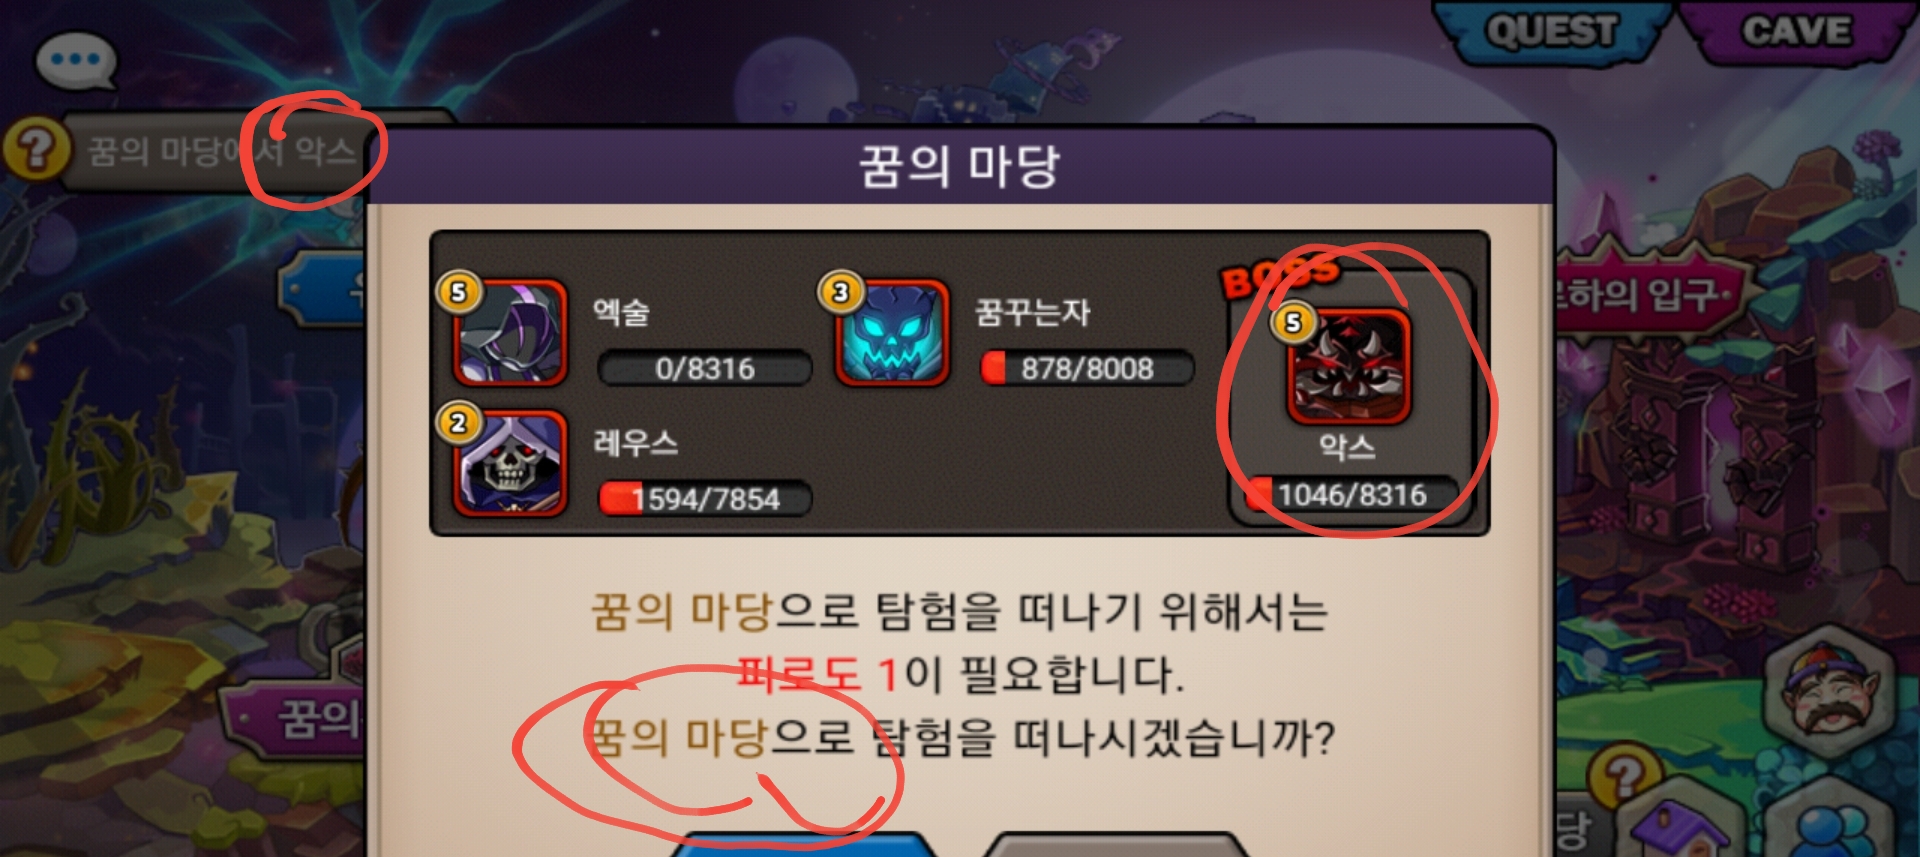Select the 레우스 skeleton portrait
1920x857 pixels.
point(510,463)
